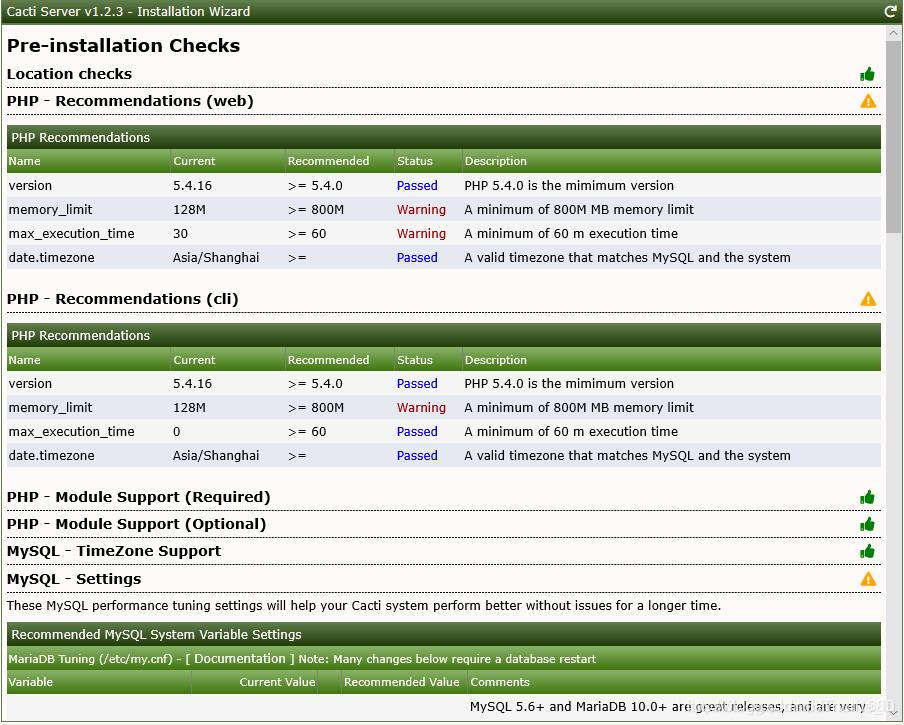904x725 pixels.
Task: Collapse the MySQL - Settings section
Action: point(74,579)
